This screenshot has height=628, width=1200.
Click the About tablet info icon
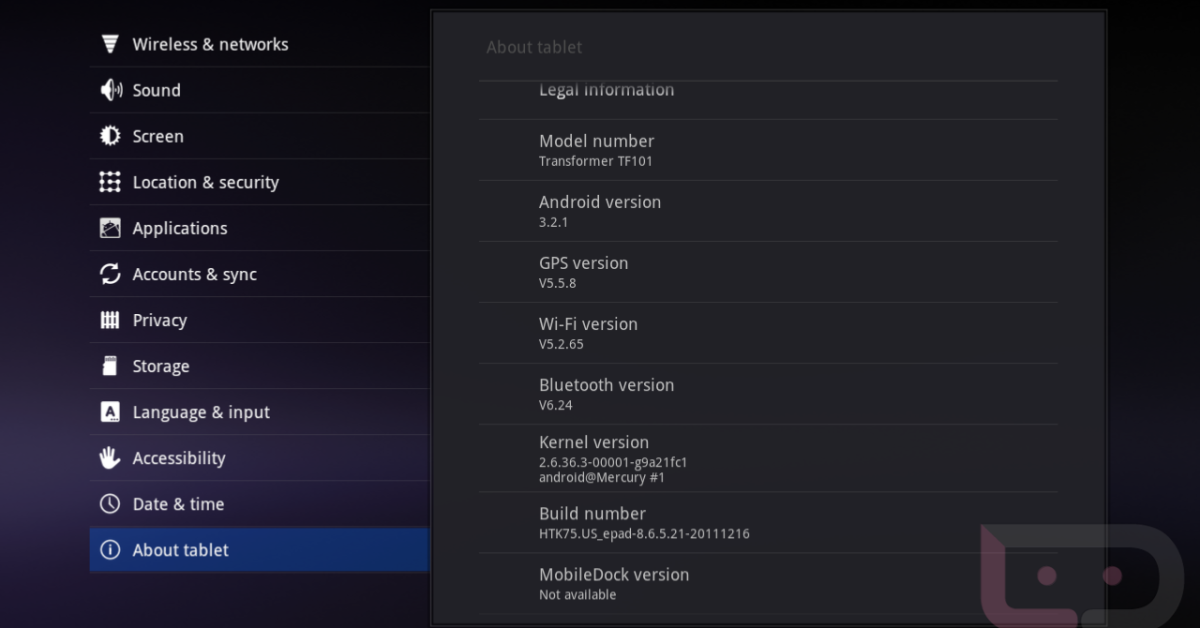click(x=110, y=550)
